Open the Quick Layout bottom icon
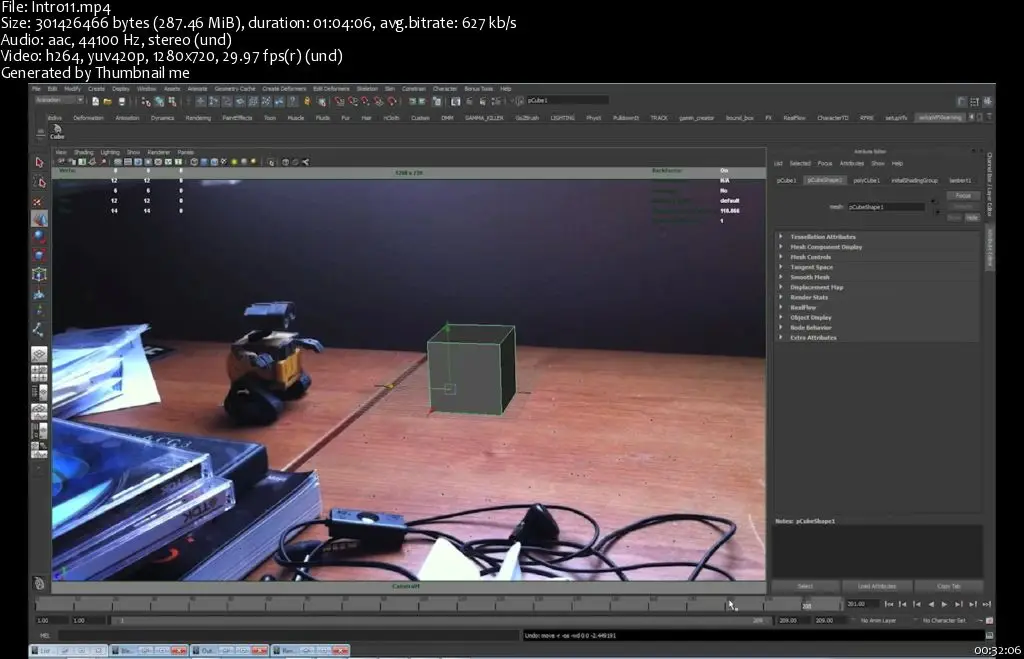 click(x=39, y=583)
